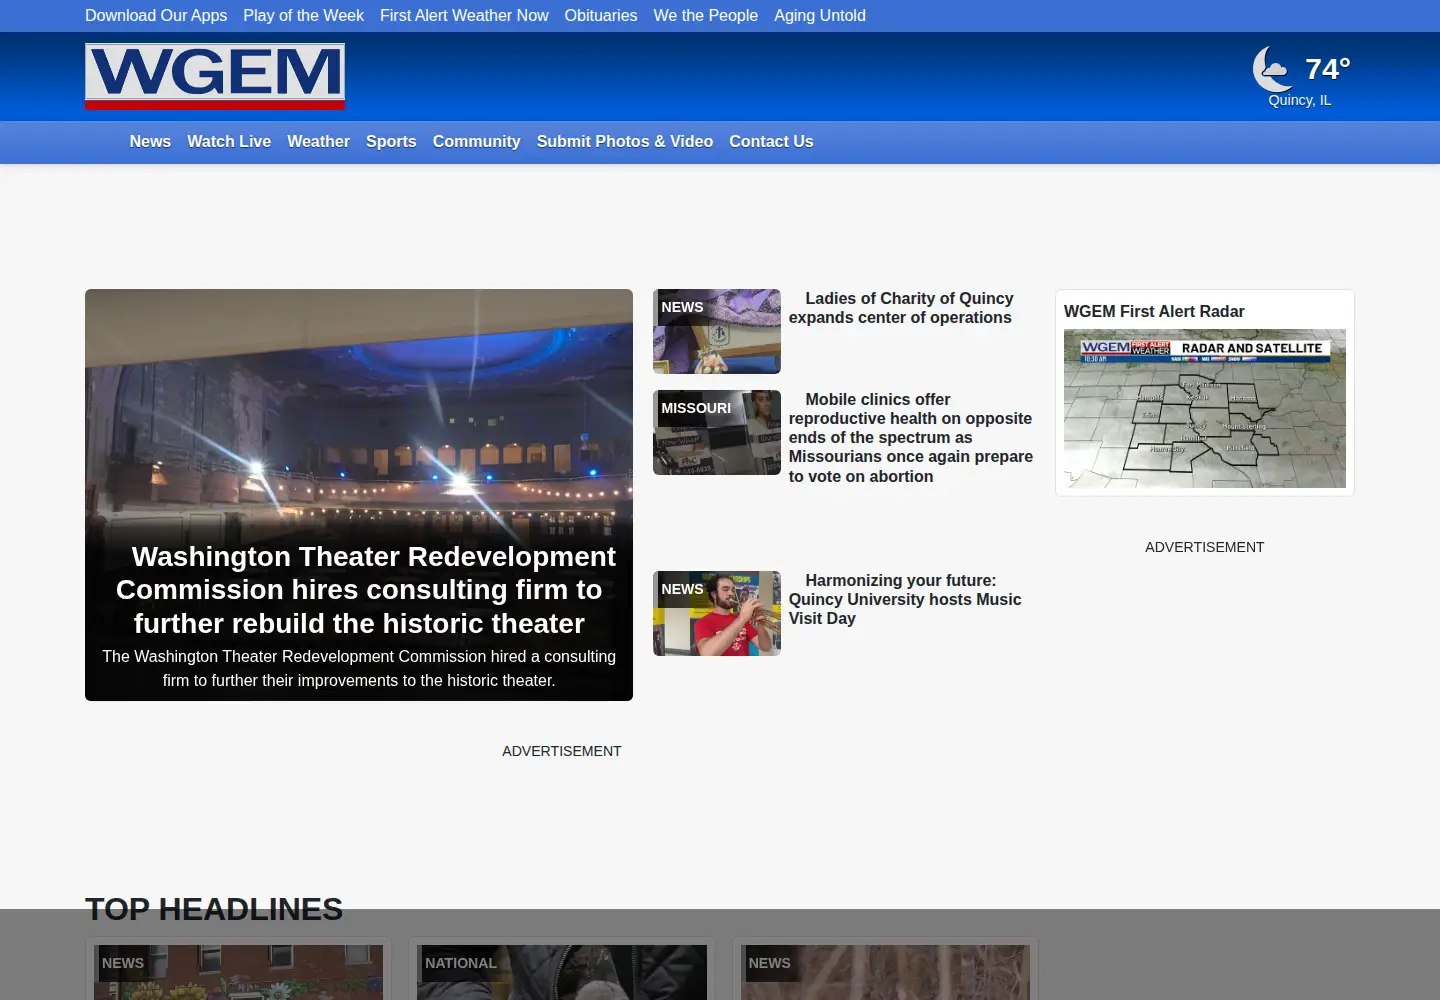1440x1000 pixels.
Task: Open Download Our Apps link
Action: pos(156,16)
